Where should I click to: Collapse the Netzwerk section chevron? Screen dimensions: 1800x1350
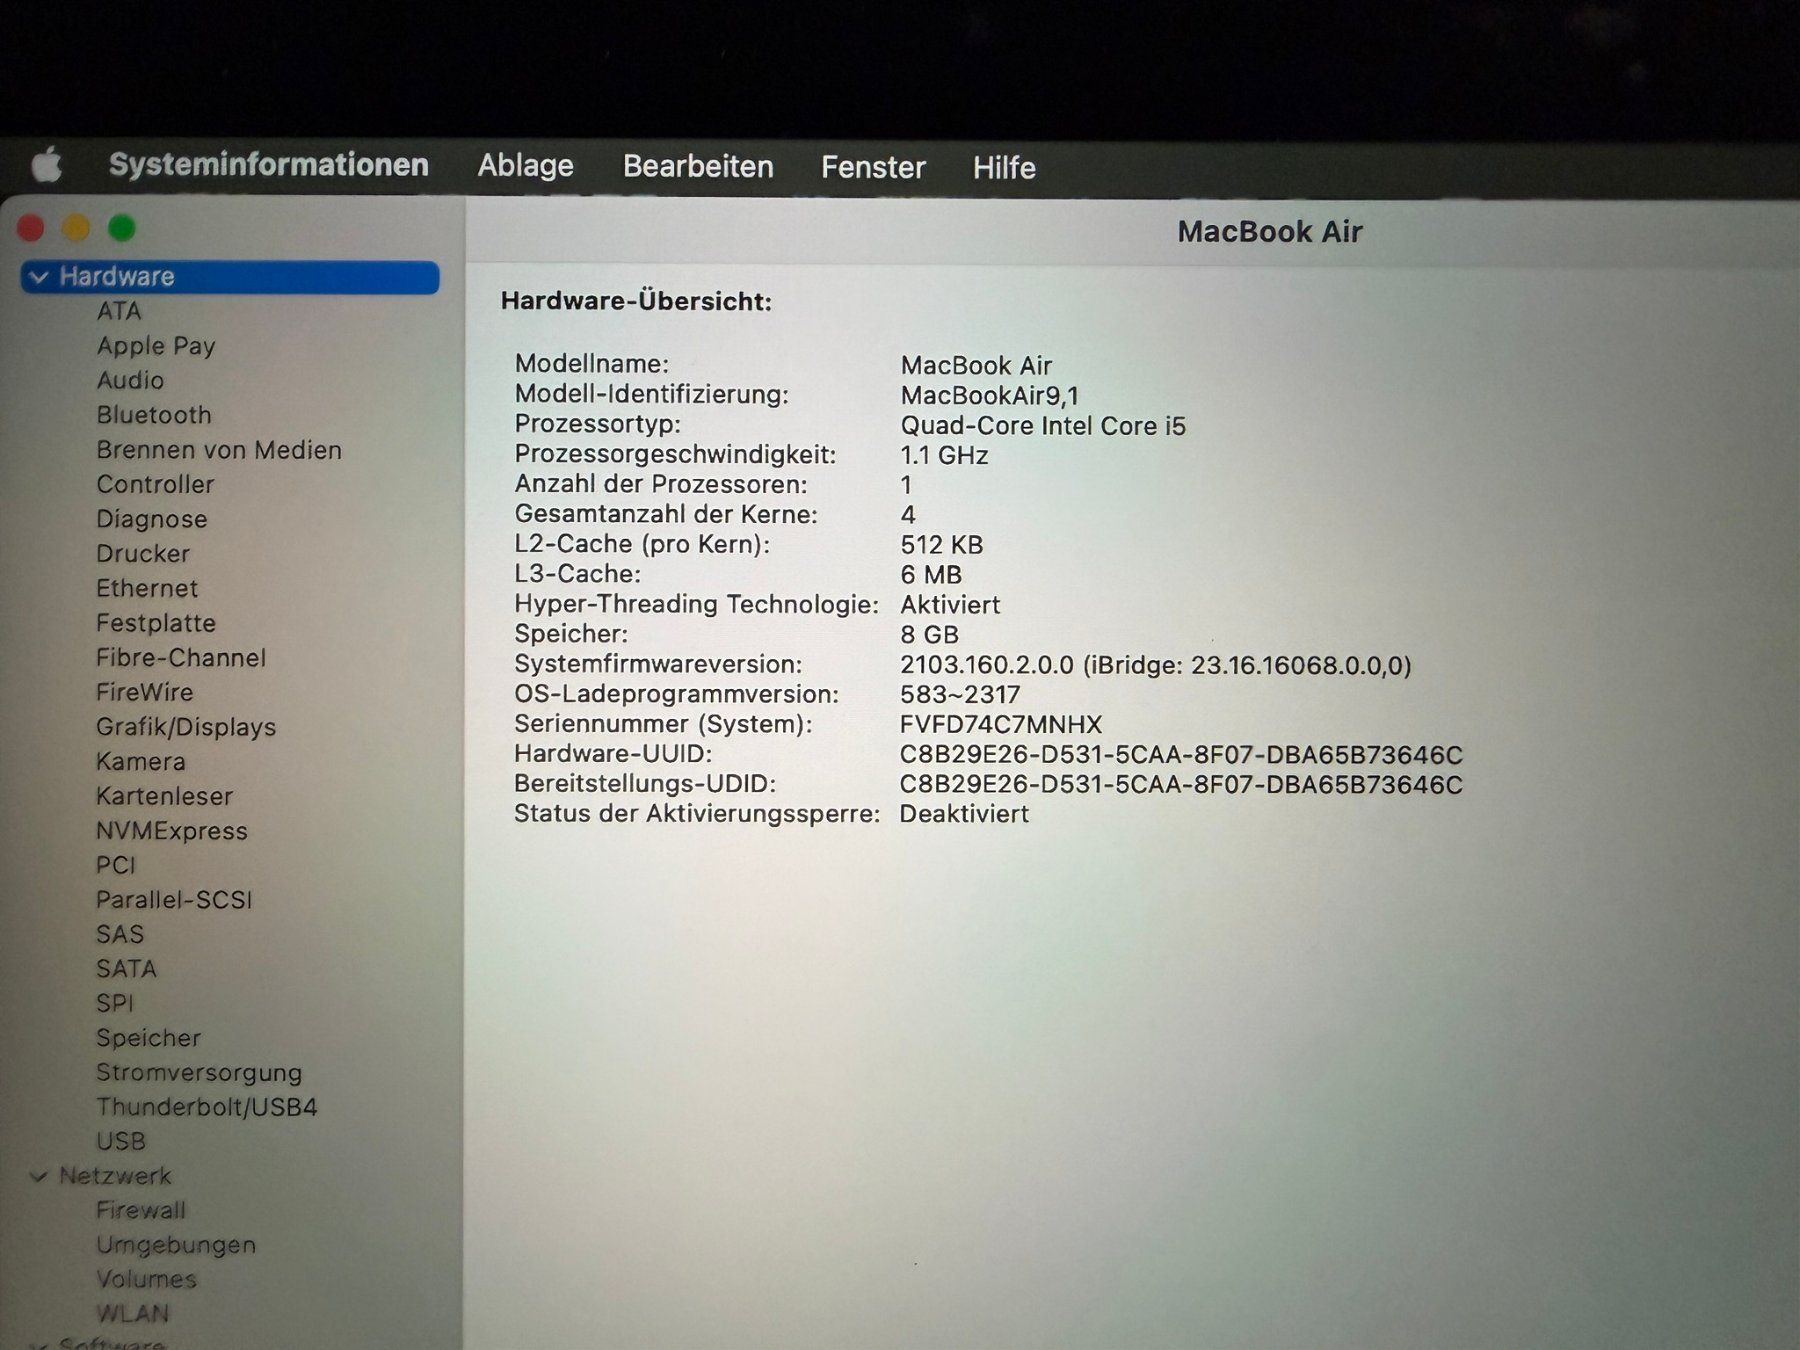[39, 1176]
